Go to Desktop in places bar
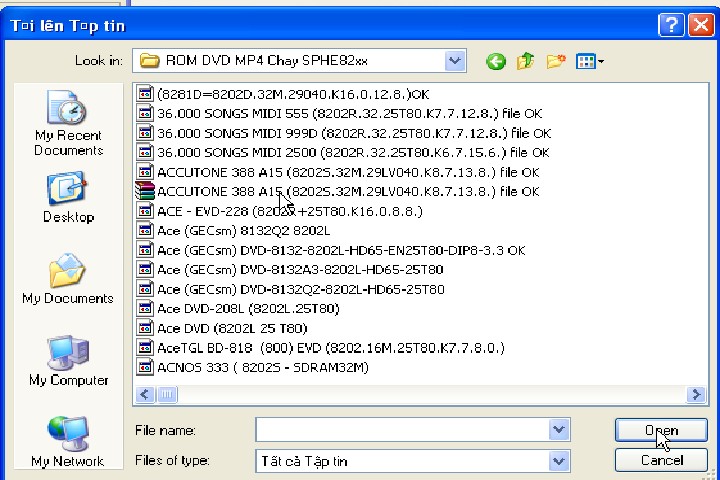 coord(68,198)
